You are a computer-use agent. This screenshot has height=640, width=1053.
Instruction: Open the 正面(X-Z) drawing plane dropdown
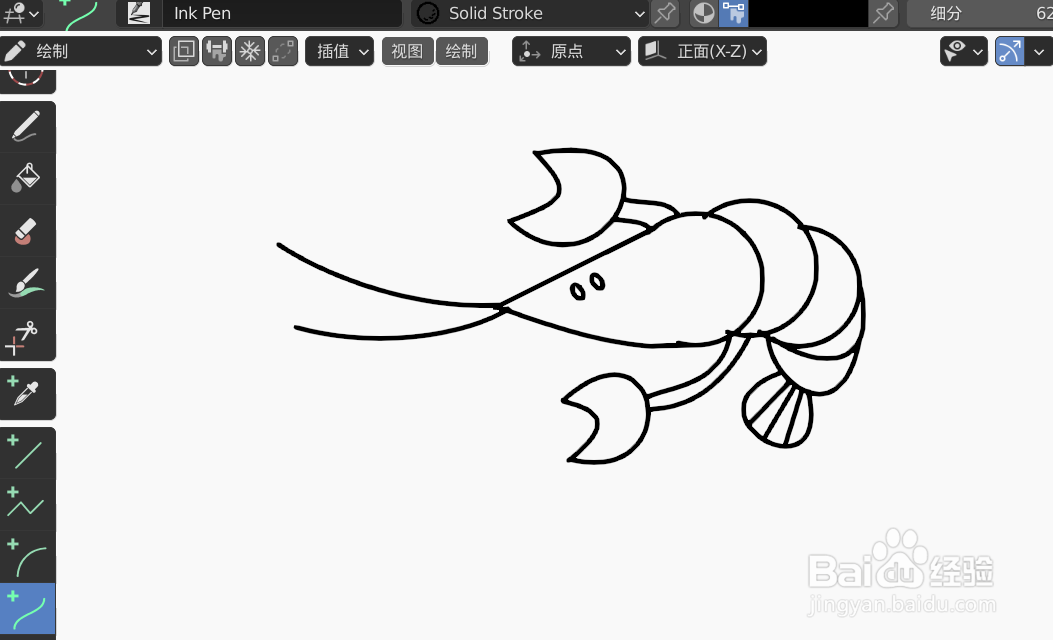point(702,51)
